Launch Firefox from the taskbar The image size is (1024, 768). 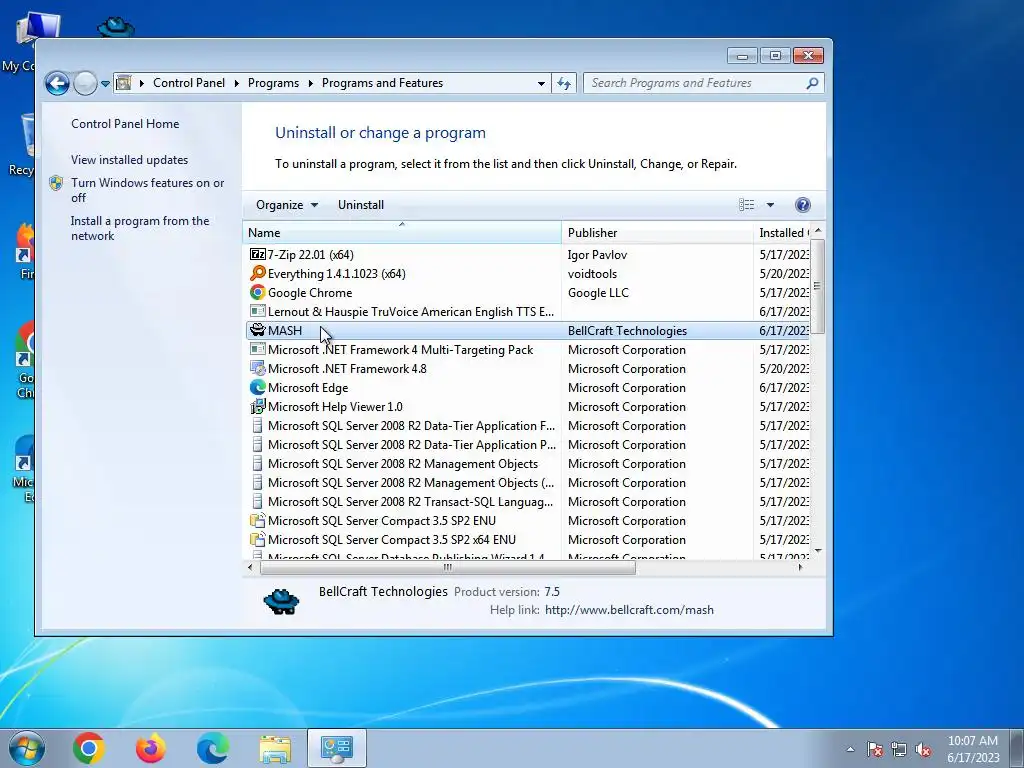coord(151,748)
